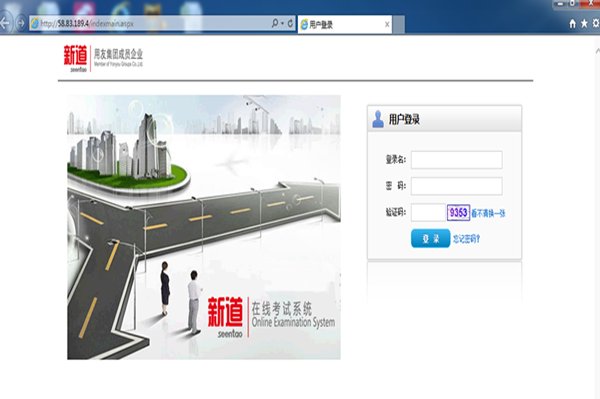Click the 验证码 captcha input field

point(428,212)
